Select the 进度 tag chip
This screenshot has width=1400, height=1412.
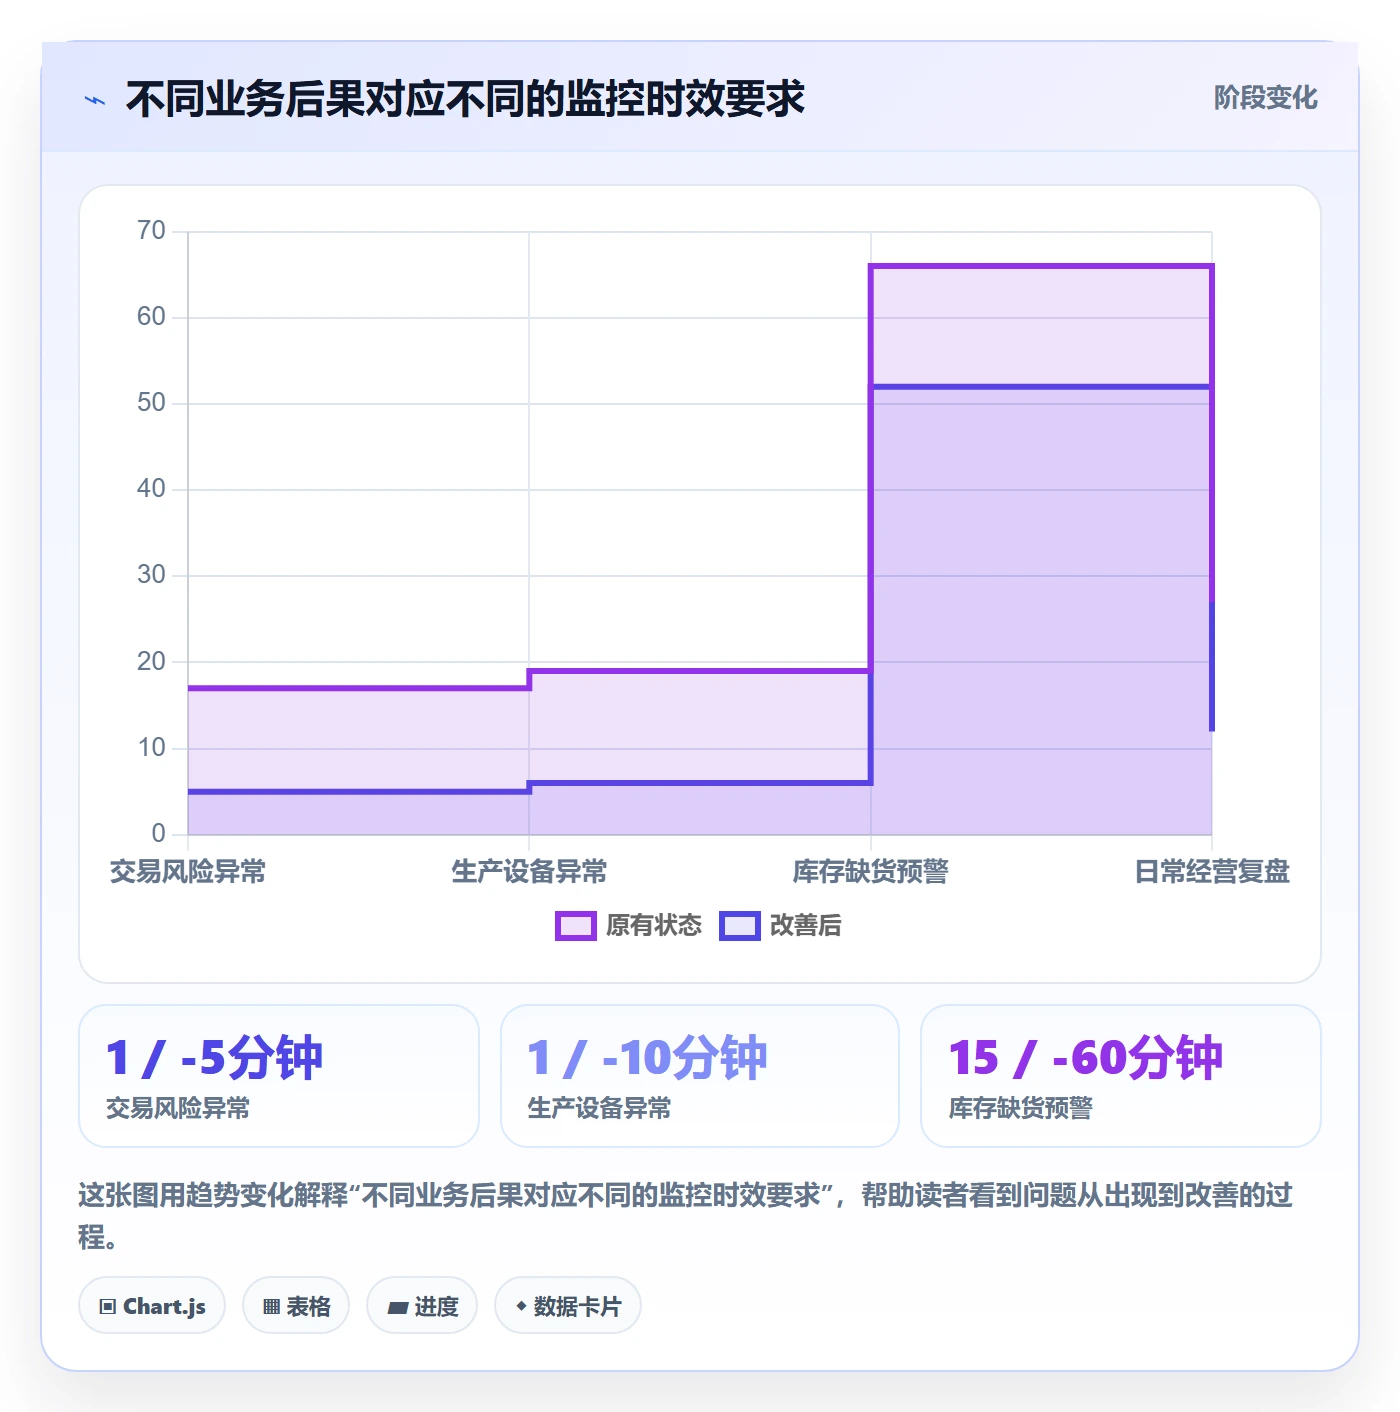[x=422, y=1306]
